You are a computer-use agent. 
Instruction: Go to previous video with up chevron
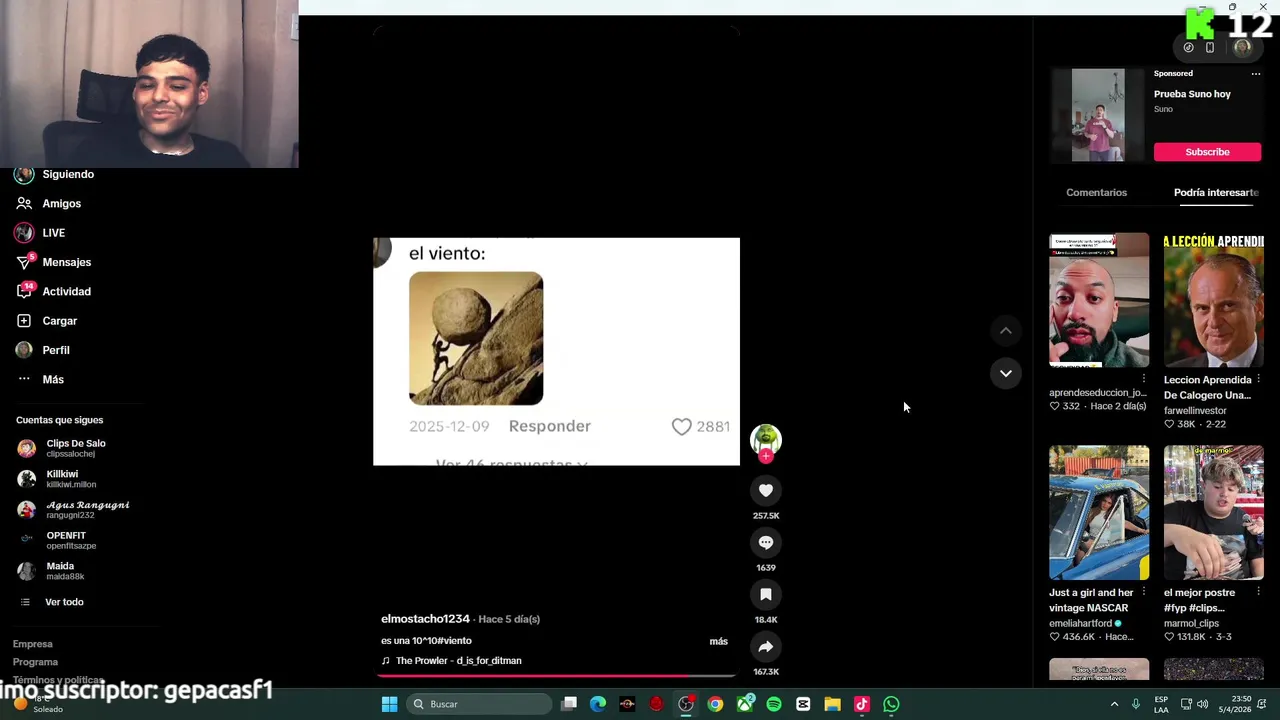point(1006,331)
